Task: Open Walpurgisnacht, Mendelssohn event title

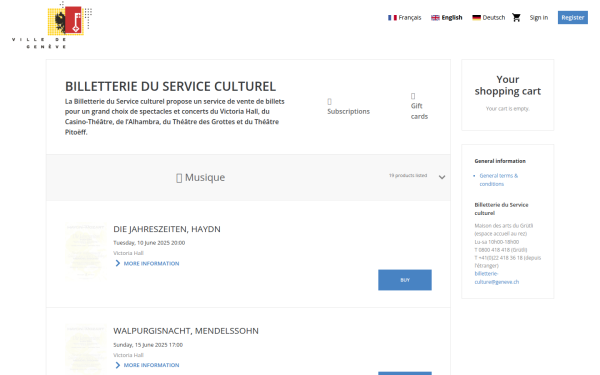Action: coord(186,331)
